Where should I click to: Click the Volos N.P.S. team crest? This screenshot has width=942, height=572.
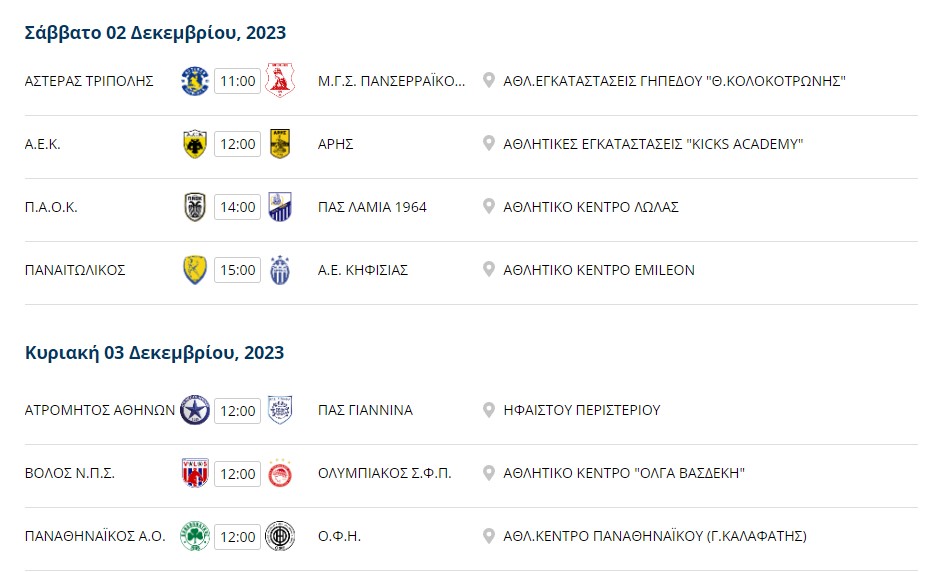pyautogui.click(x=195, y=473)
